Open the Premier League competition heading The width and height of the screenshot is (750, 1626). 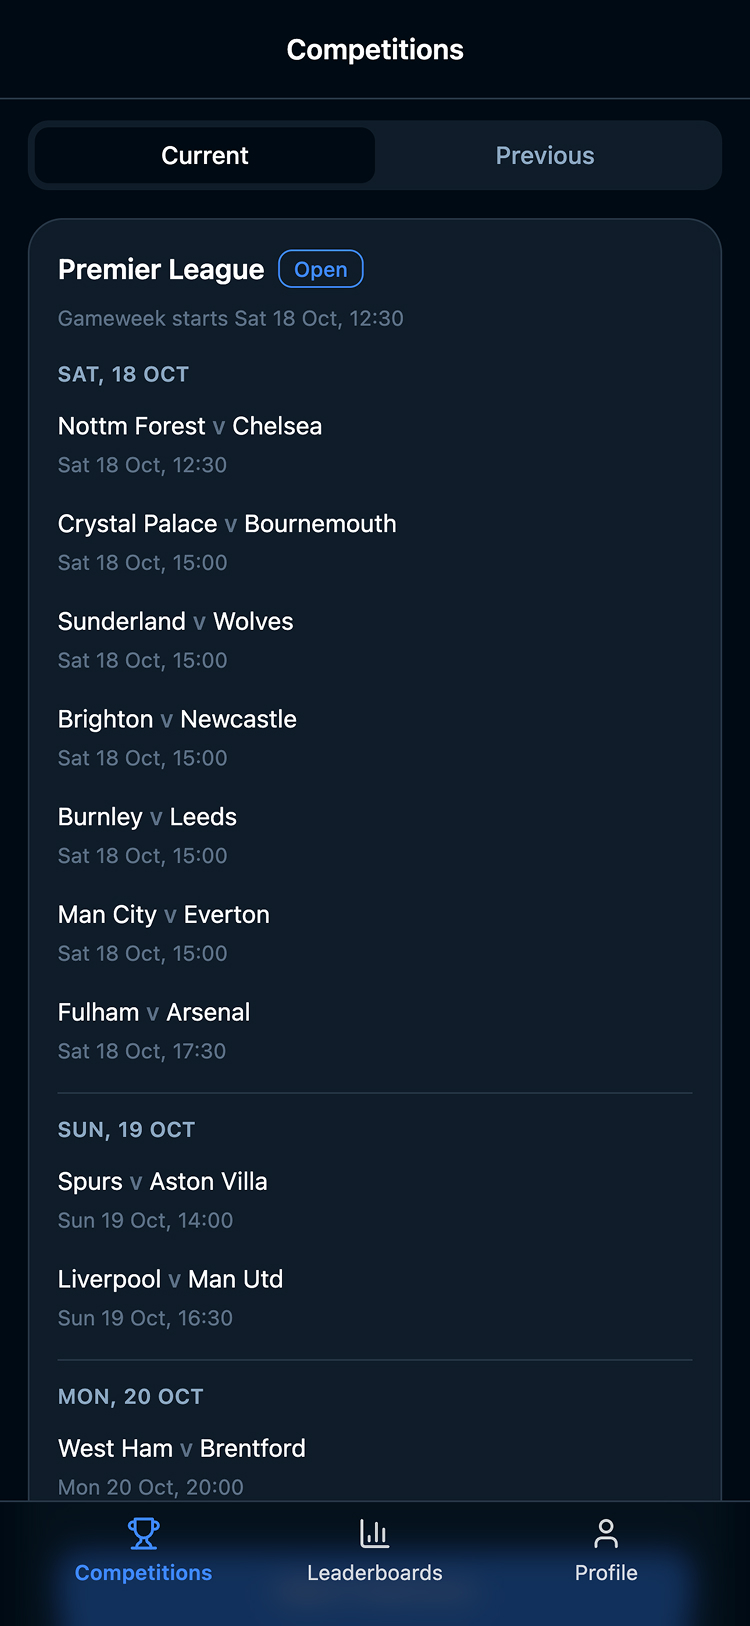pyautogui.click(x=161, y=270)
